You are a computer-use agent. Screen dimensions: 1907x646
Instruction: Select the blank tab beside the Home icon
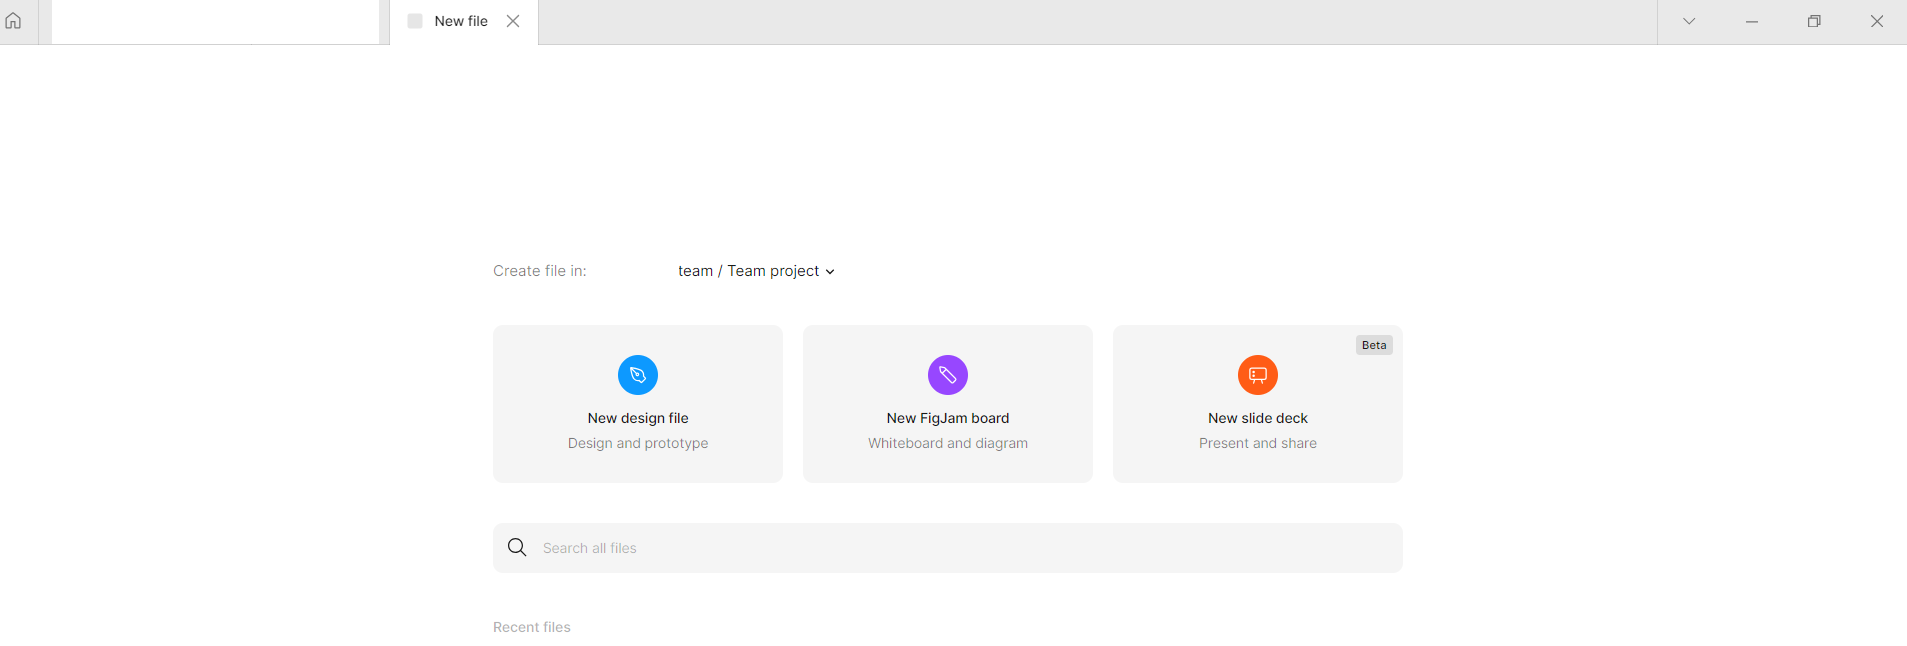click(215, 22)
